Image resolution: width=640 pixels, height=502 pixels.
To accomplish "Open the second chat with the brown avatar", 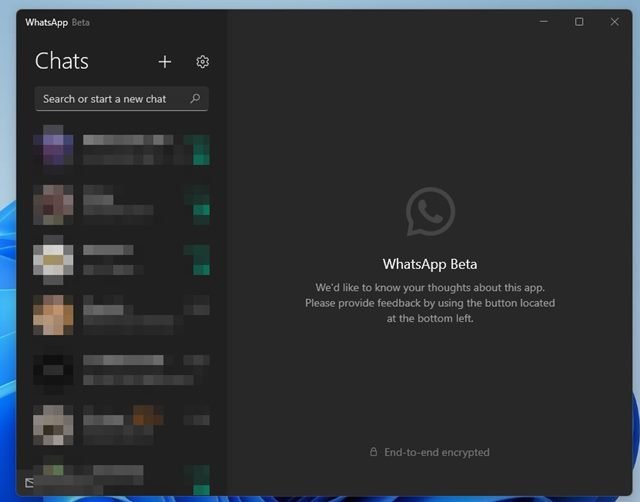I will [x=120, y=204].
